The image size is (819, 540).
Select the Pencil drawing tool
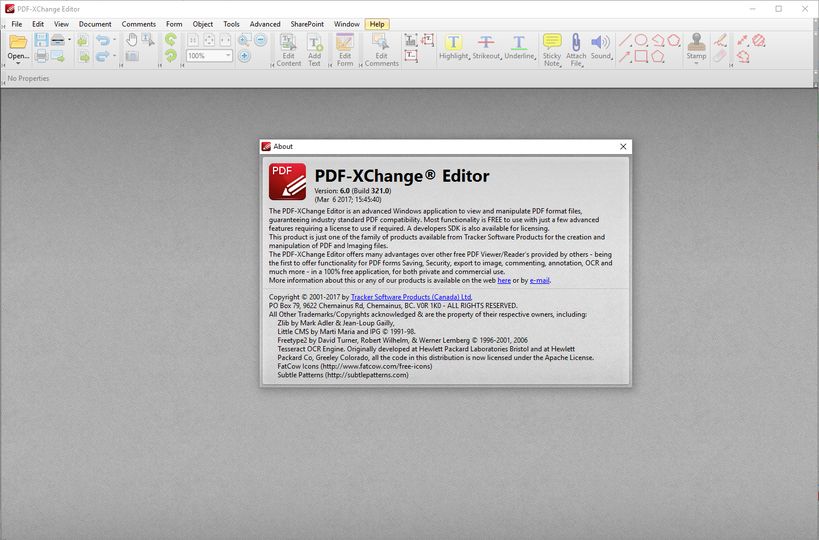click(x=721, y=40)
